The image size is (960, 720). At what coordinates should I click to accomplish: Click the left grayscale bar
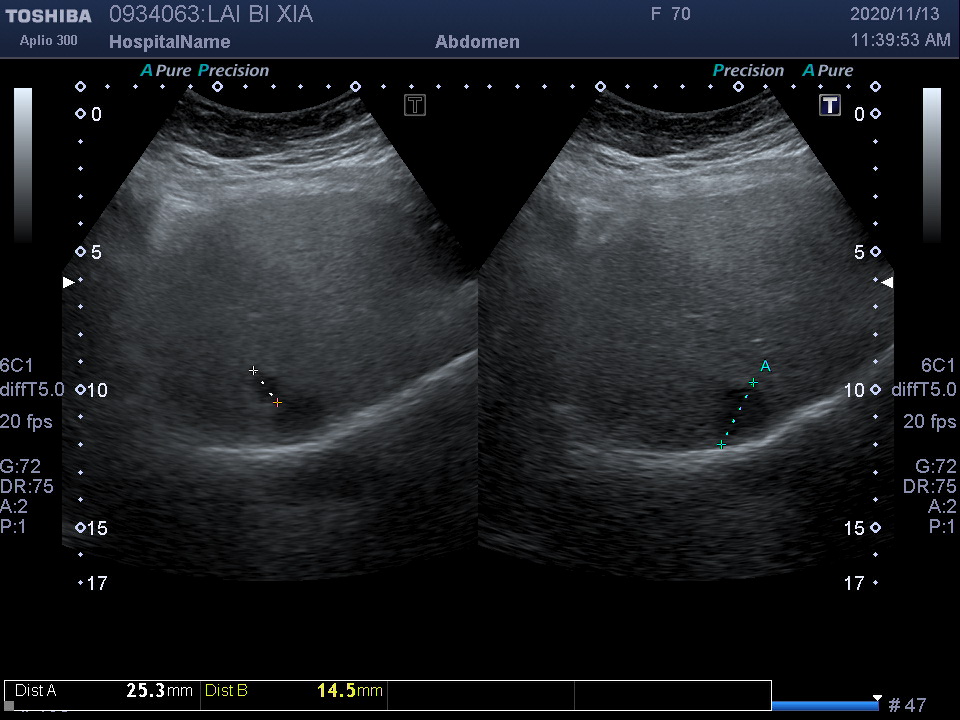click(x=23, y=165)
